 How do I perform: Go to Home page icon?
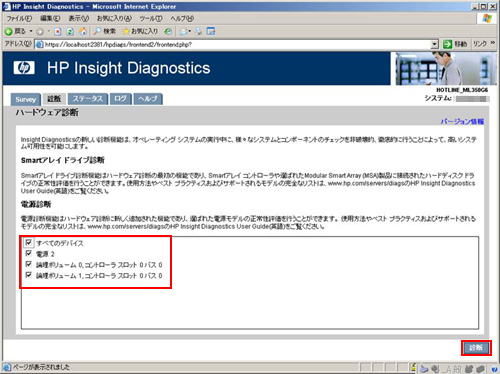[x=83, y=32]
